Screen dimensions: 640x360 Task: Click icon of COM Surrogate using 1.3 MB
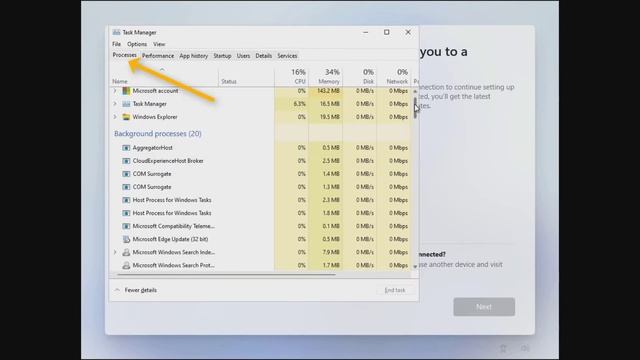pos(126,187)
